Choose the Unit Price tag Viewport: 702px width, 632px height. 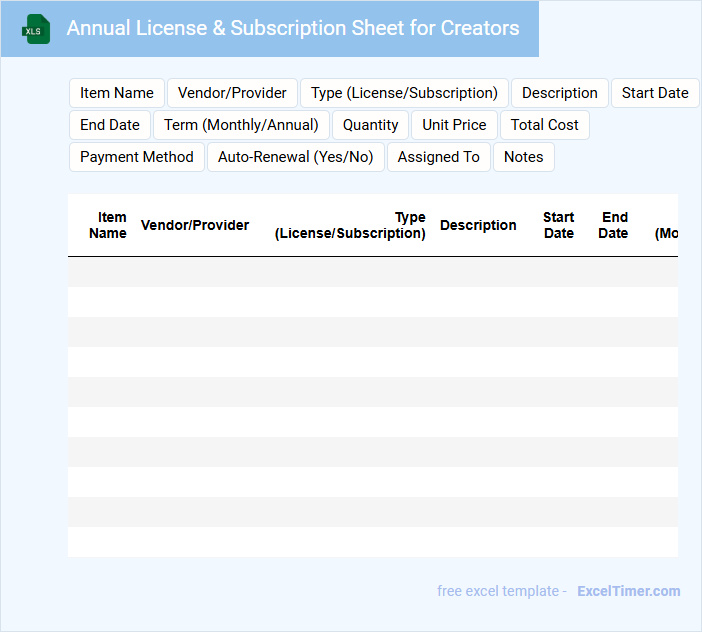(454, 125)
